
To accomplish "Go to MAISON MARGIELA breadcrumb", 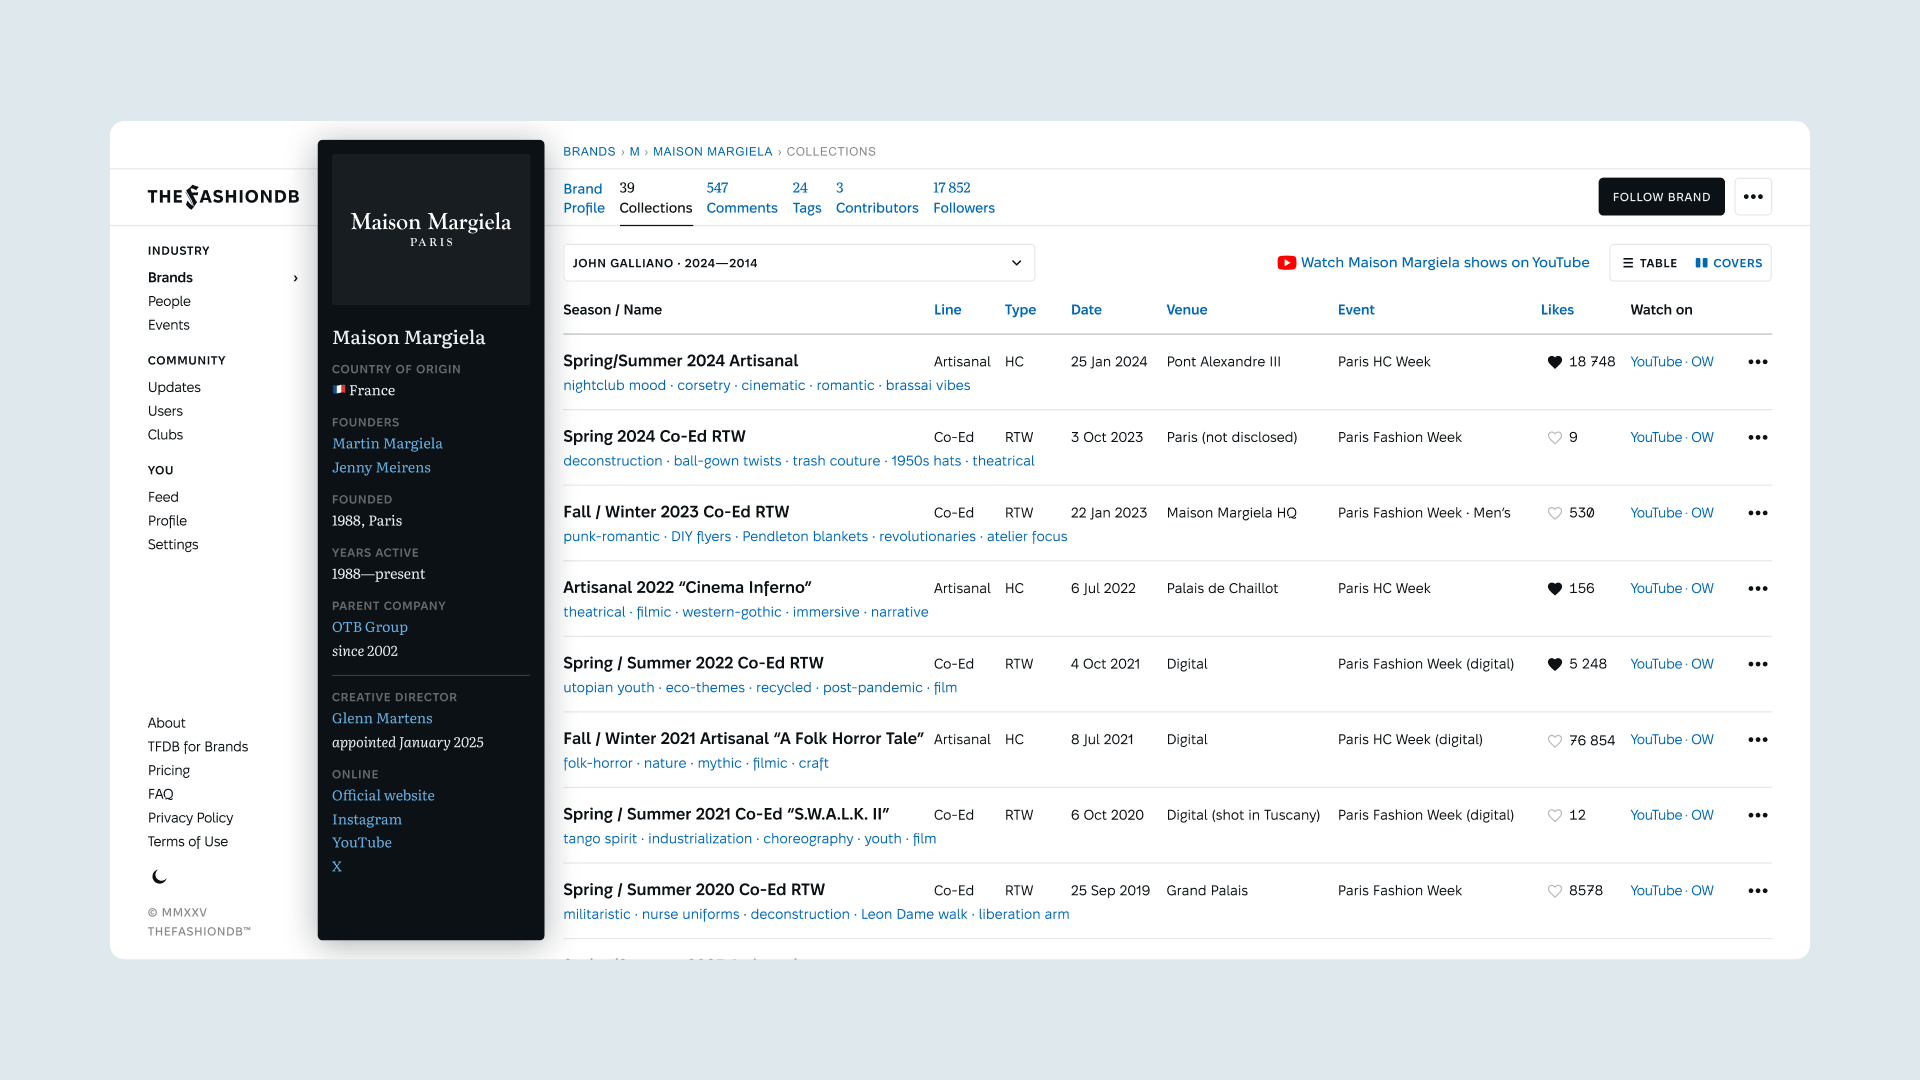I will [x=712, y=152].
